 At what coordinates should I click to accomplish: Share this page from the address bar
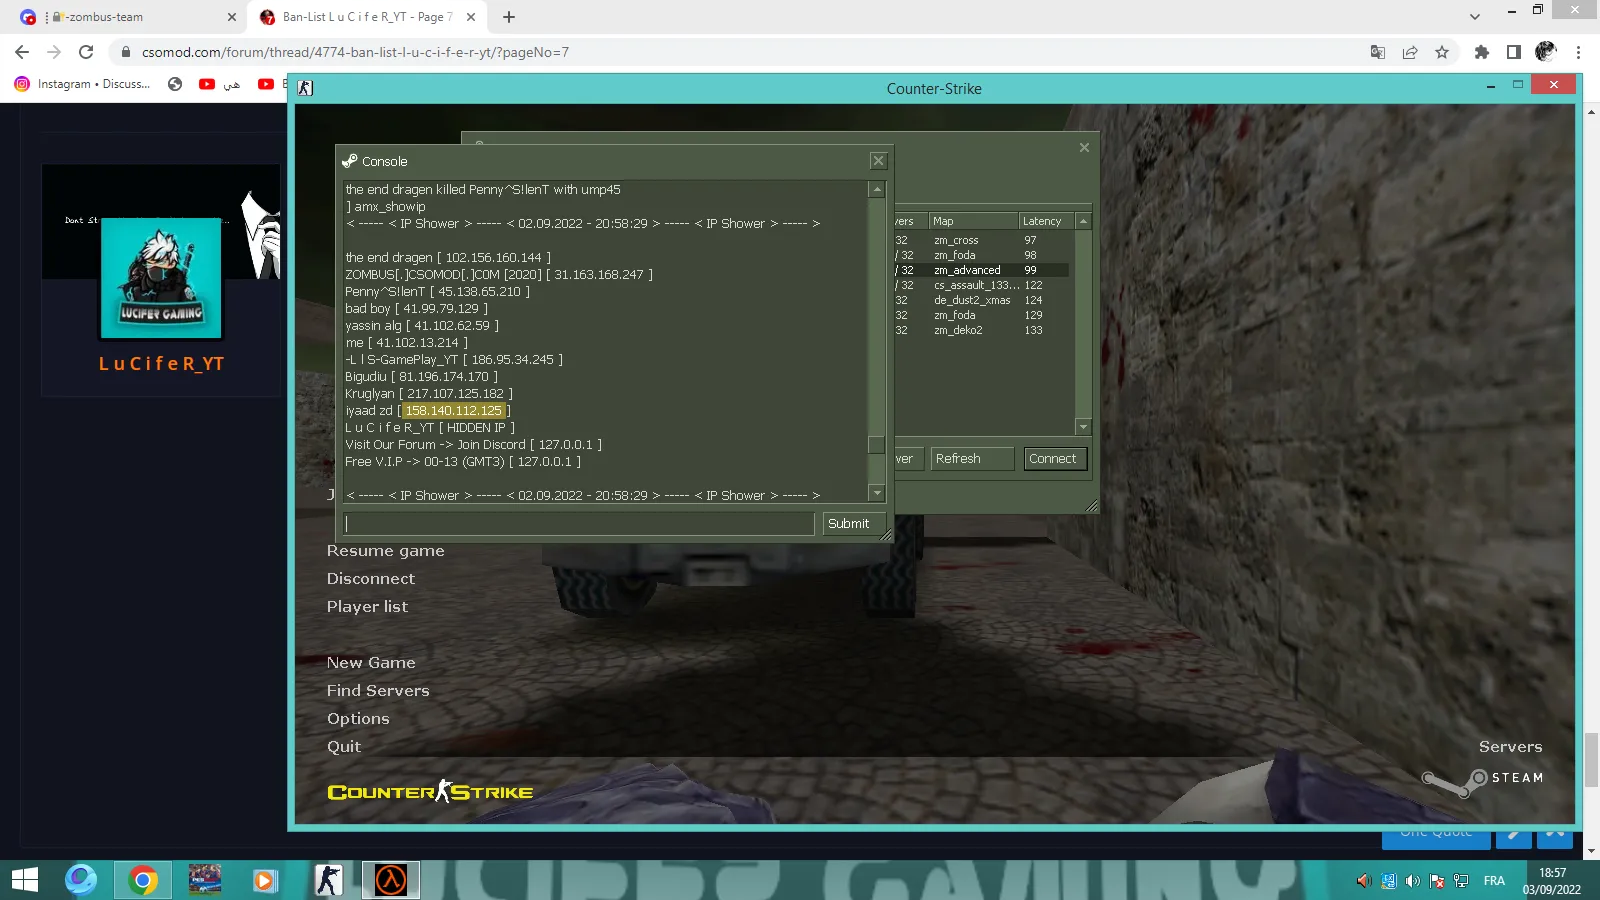tap(1410, 52)
